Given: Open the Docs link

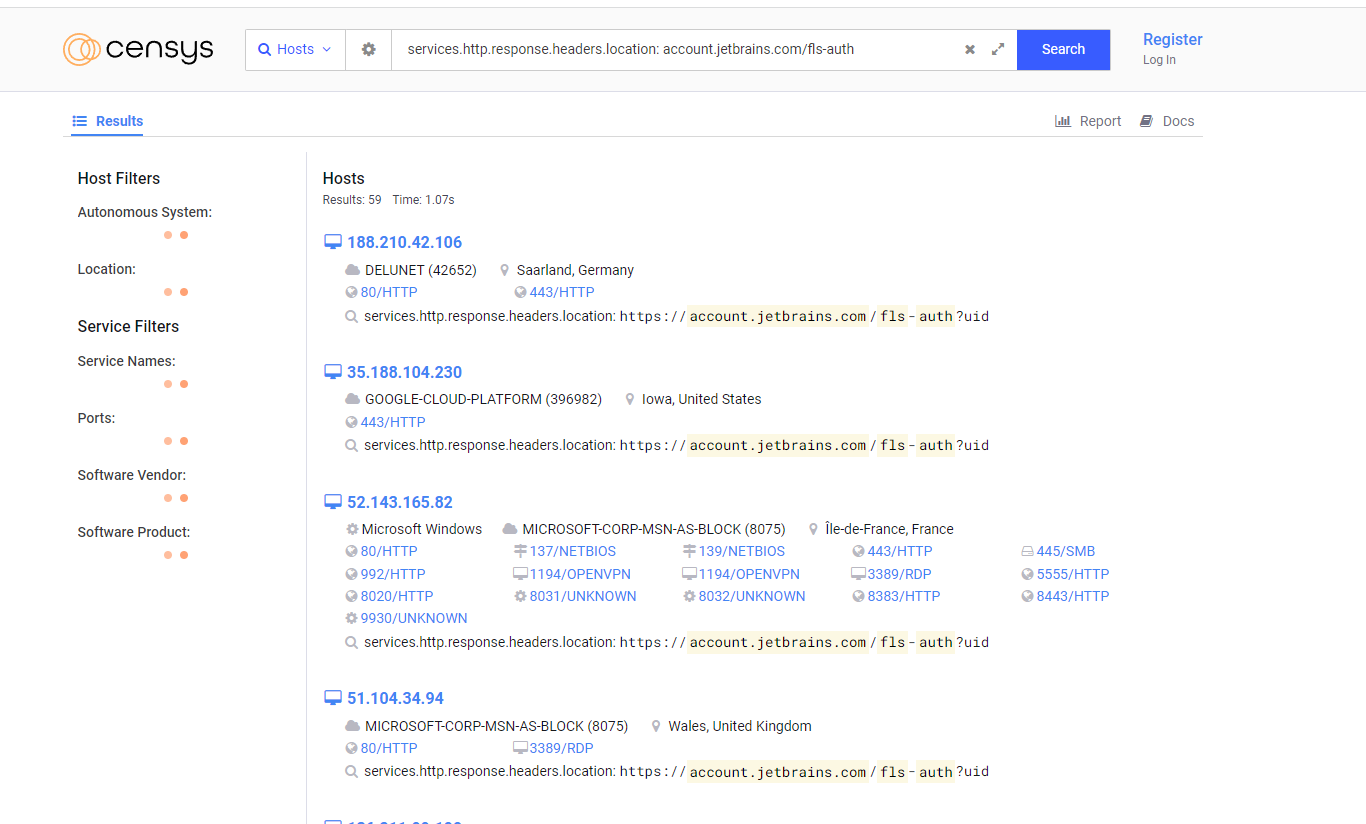Looking at the screenshot, I should pos(1167,121).
